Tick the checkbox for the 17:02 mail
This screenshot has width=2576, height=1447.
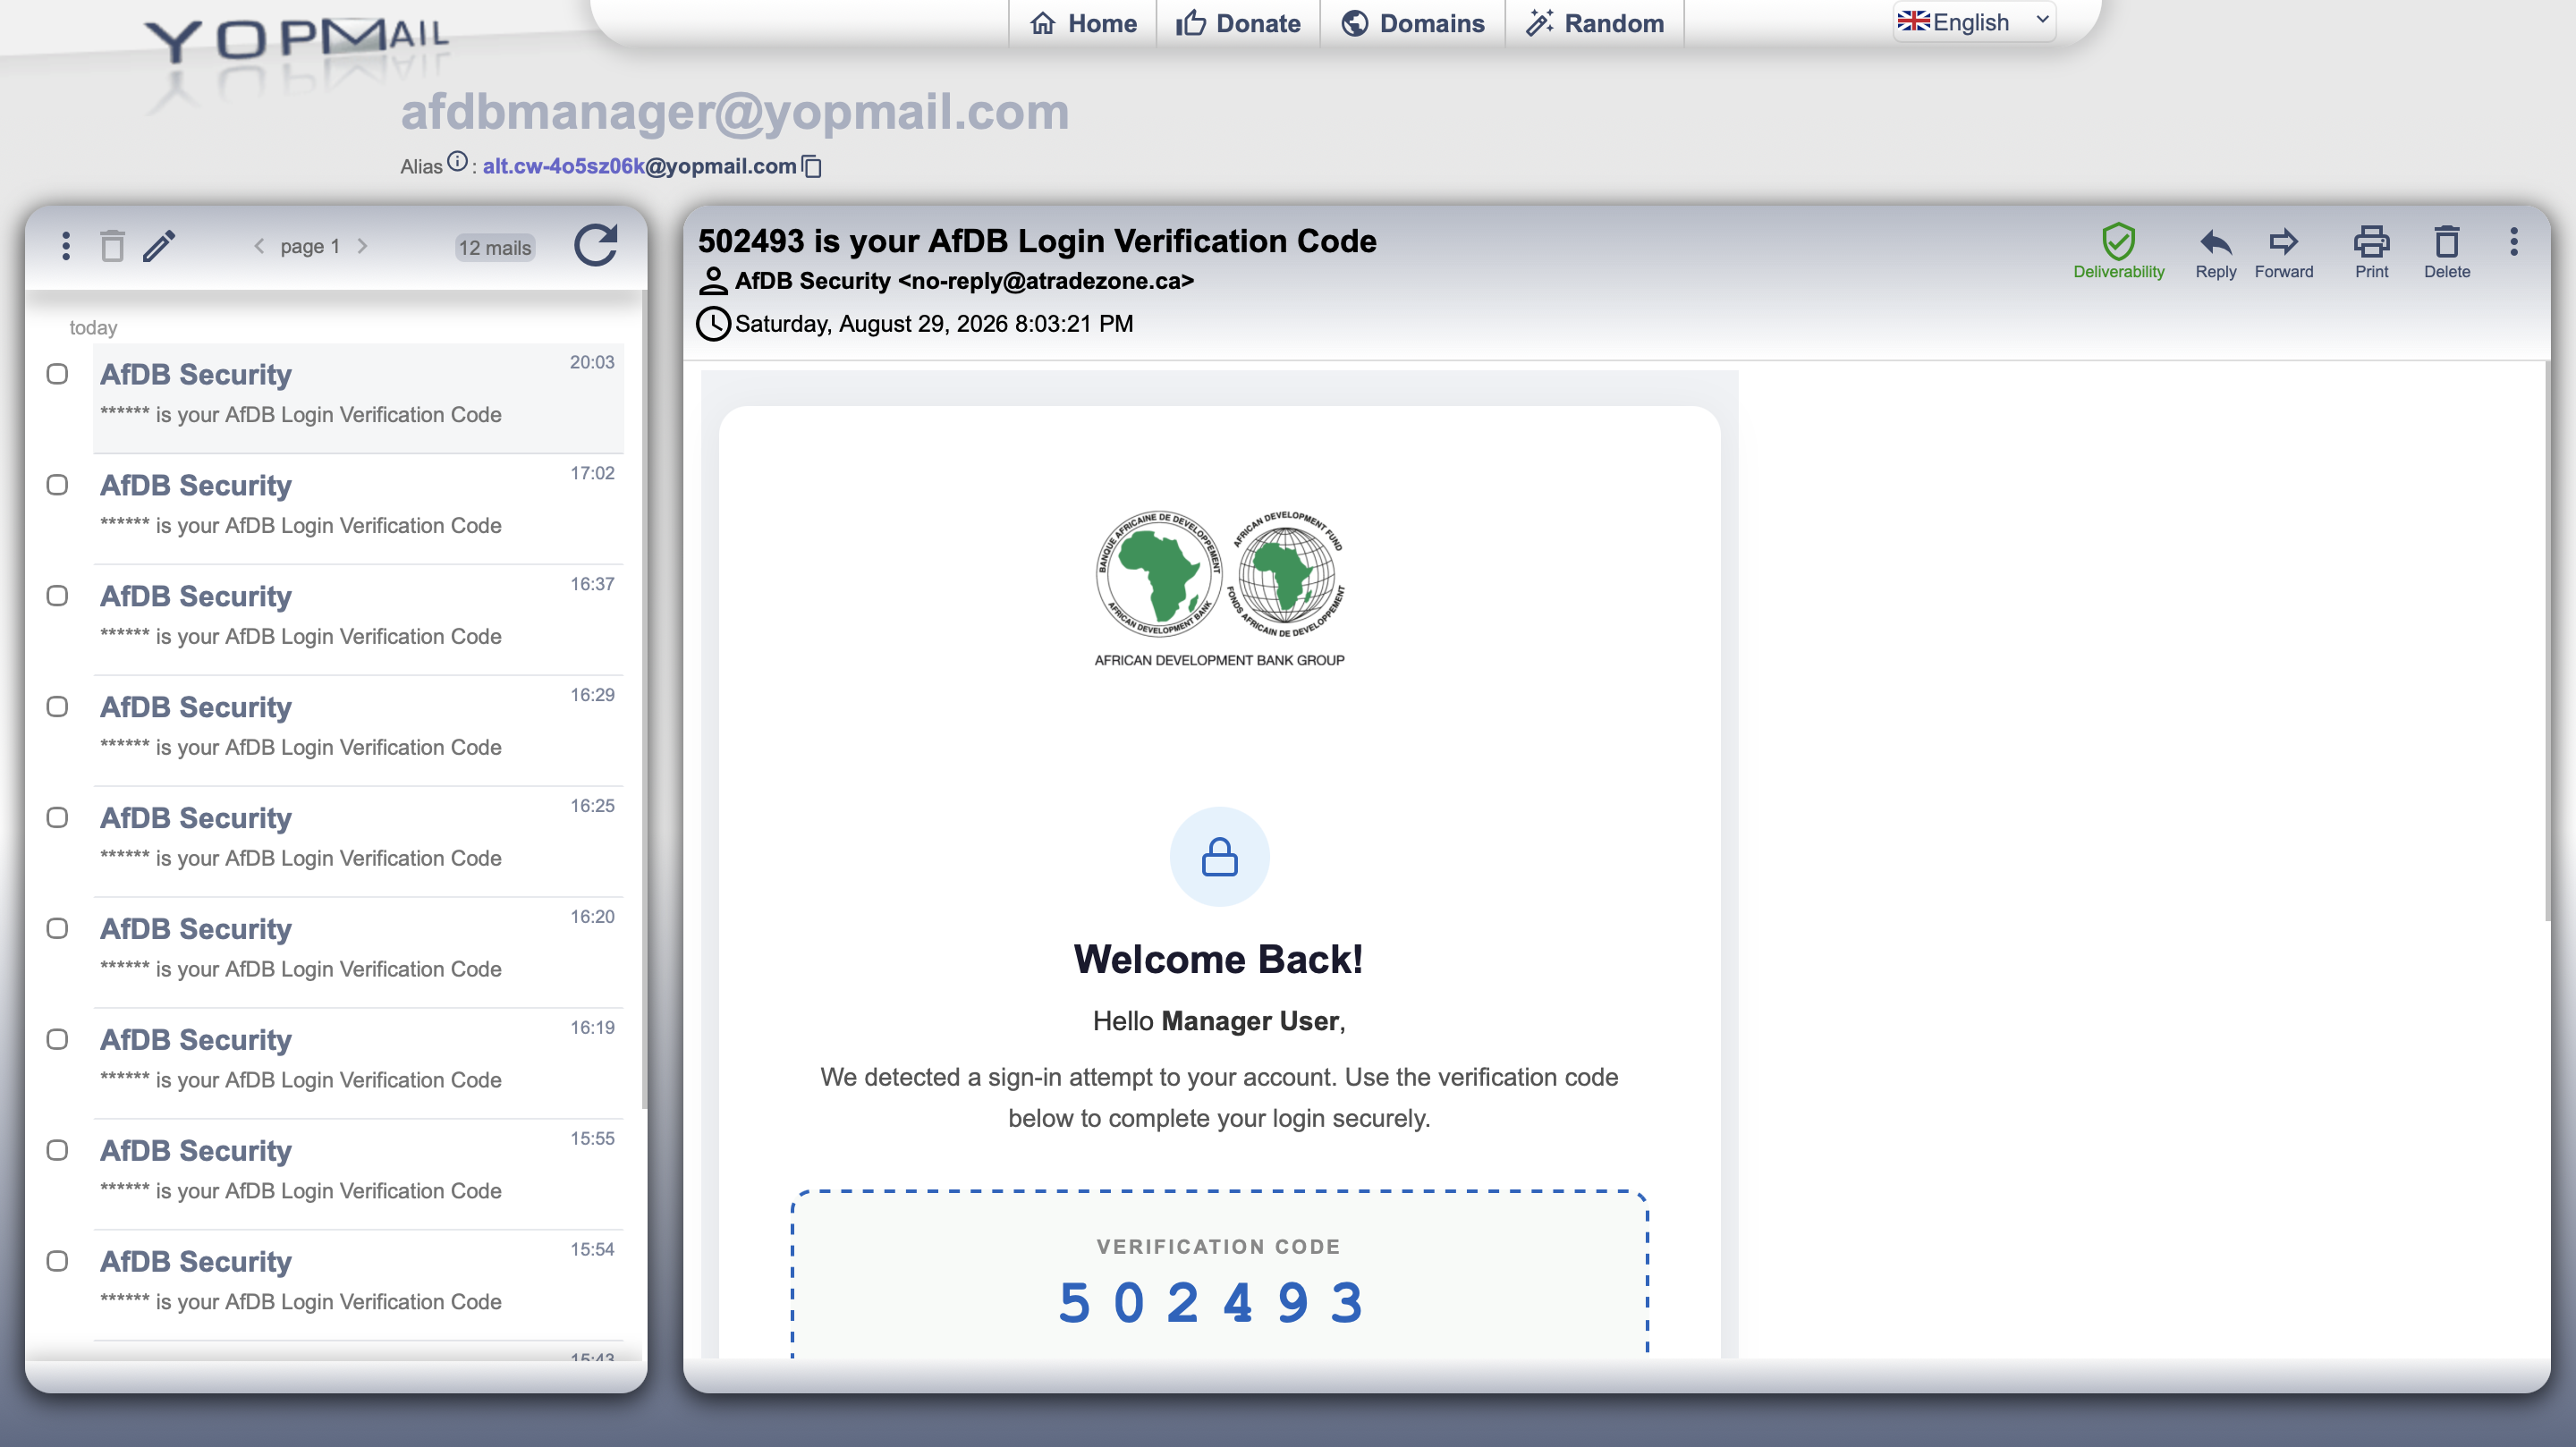click(x=58, y=485)
